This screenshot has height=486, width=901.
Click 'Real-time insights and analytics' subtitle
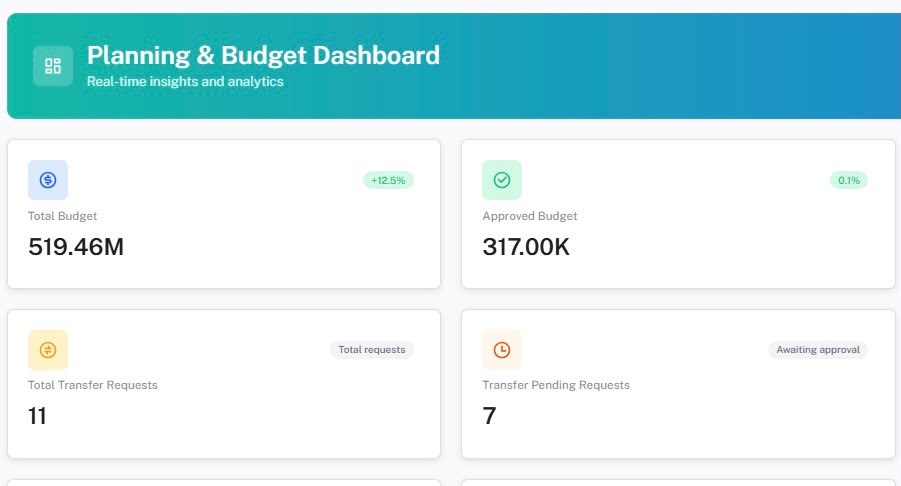coord(185,82)
